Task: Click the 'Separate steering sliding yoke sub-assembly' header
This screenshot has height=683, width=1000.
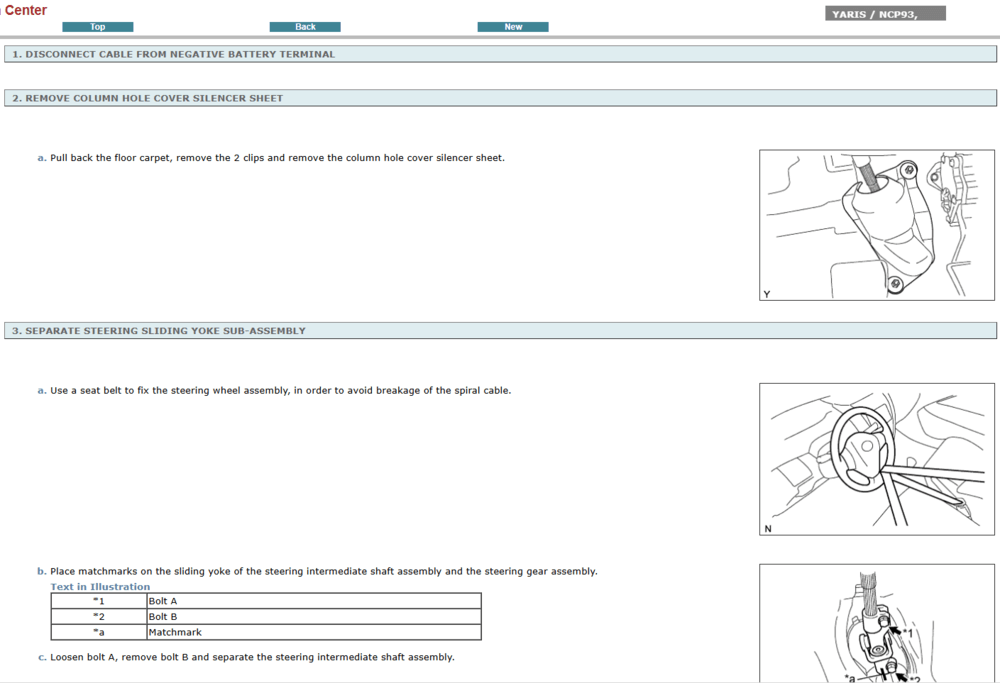Action: pyautogui.click(x=159, y=330)
